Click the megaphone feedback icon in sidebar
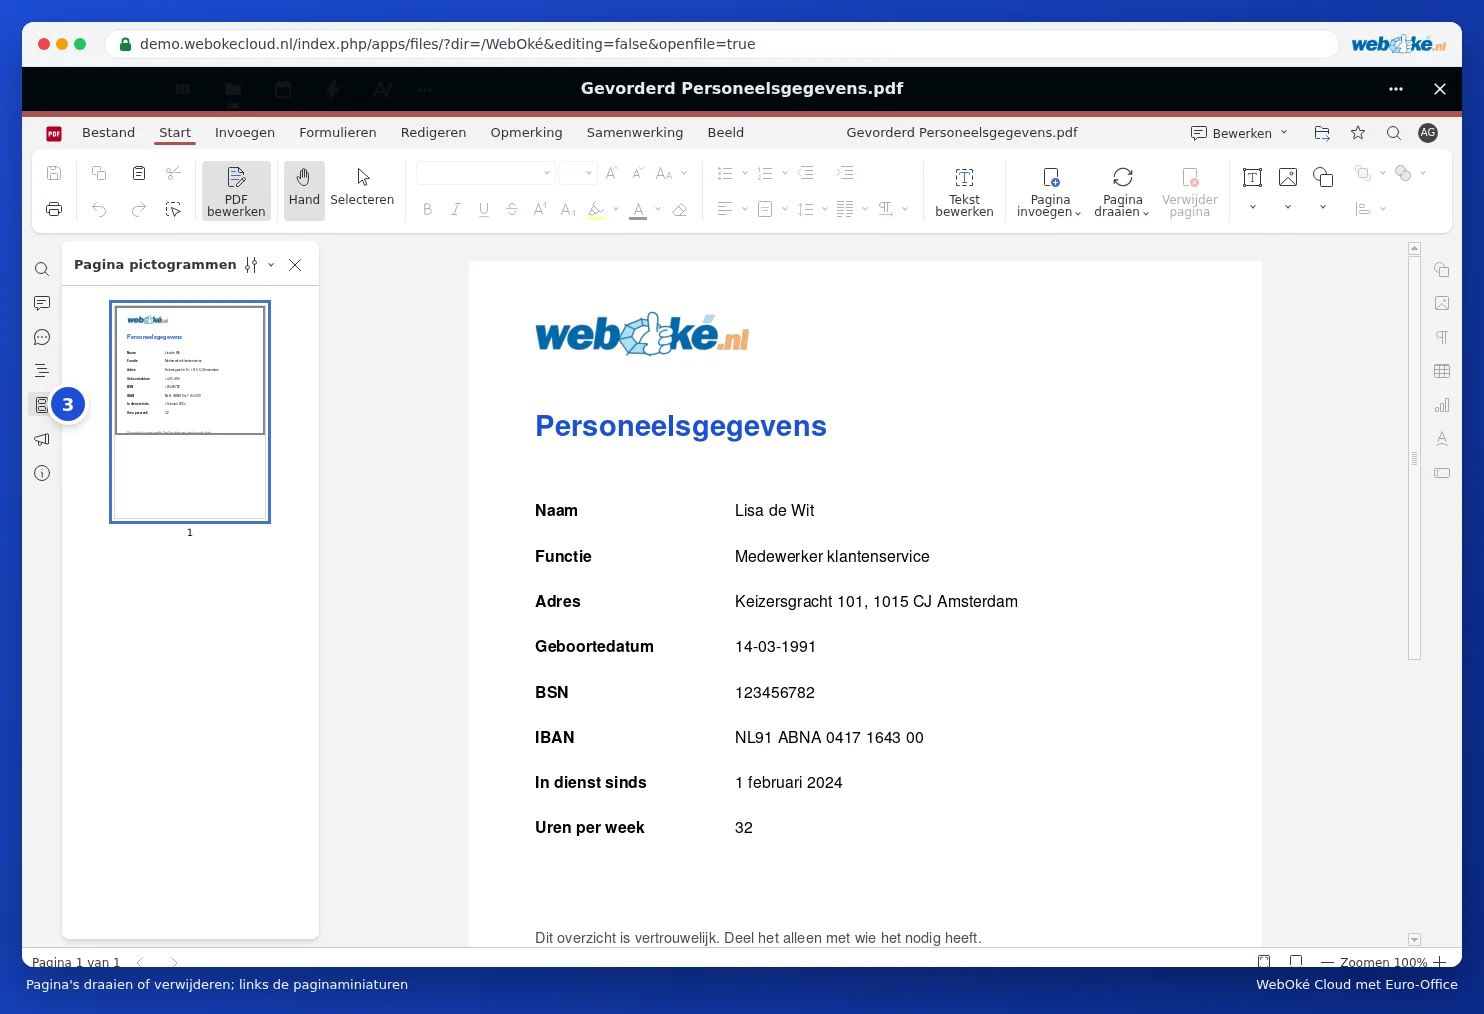Viewport: 1484px width, 1014px height. click(x=42, y=439)
